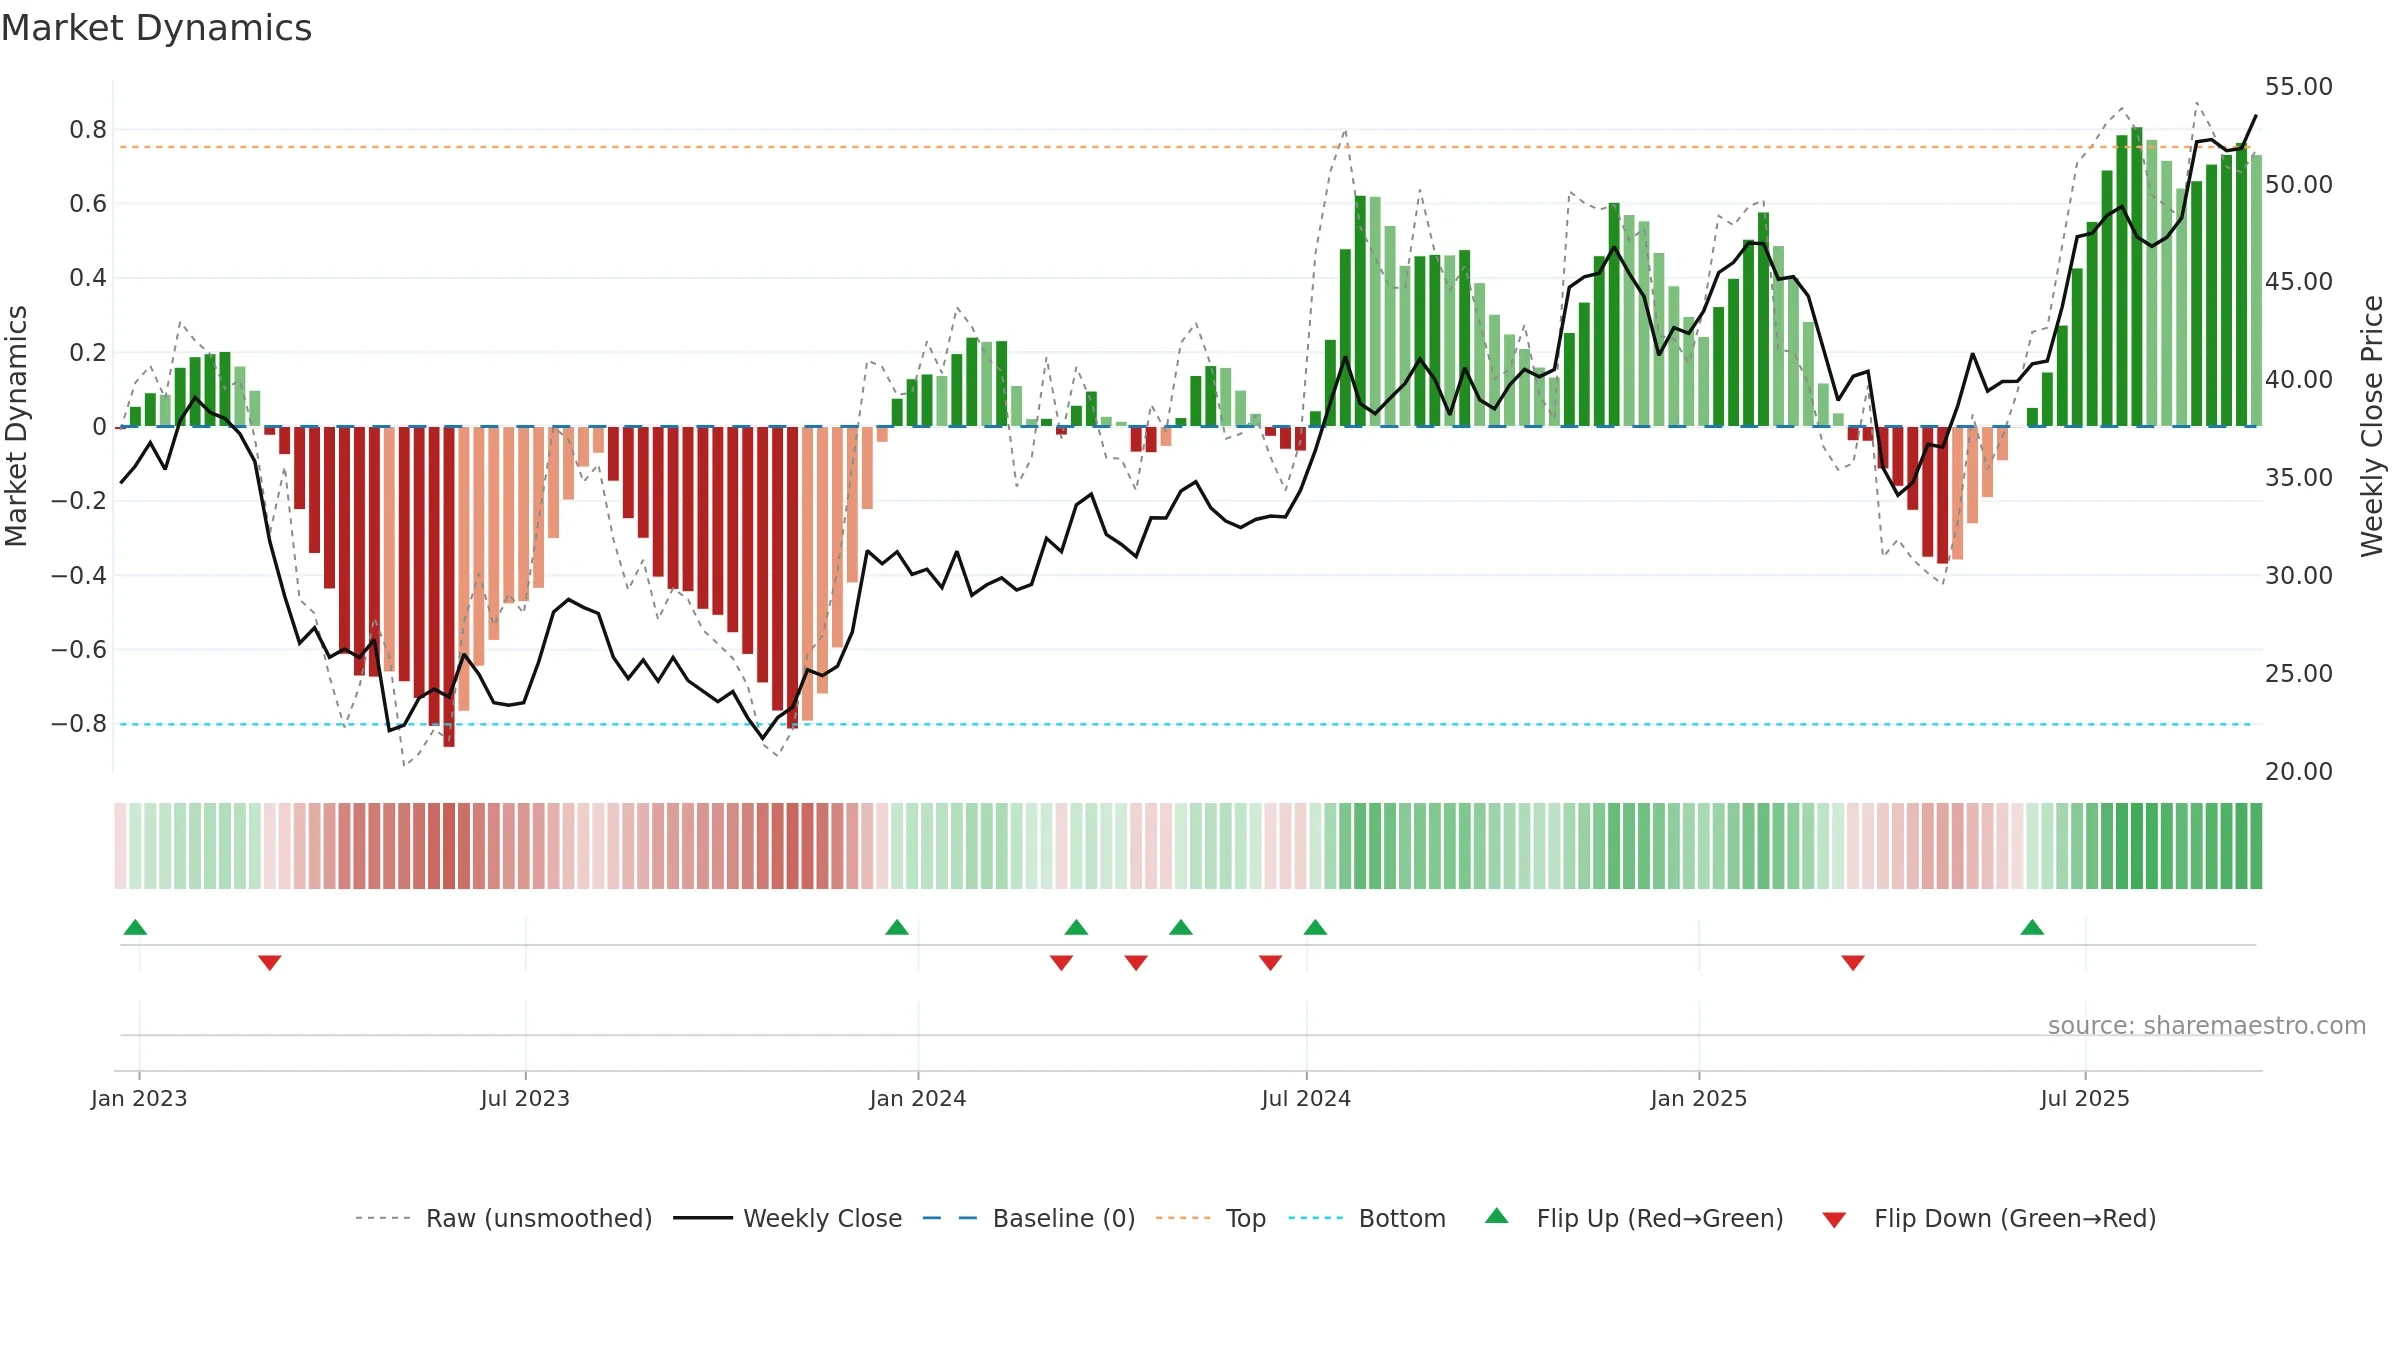Viewport: 2400px width, 1350px height.
Task: Click the 40.00 price axis label
Action: 2299,380
